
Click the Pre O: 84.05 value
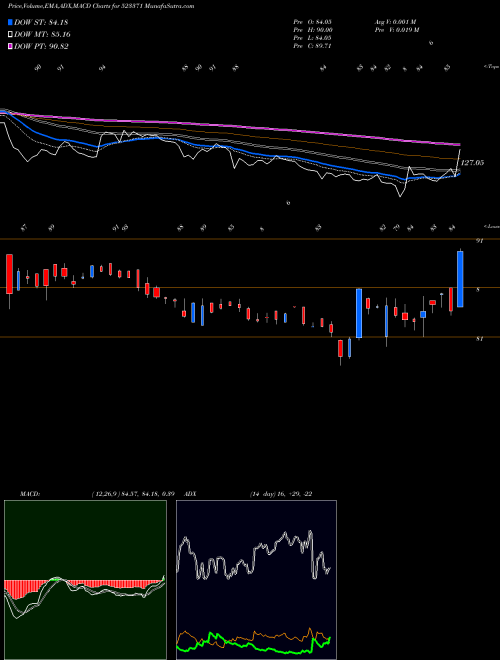tap(313, 22)
